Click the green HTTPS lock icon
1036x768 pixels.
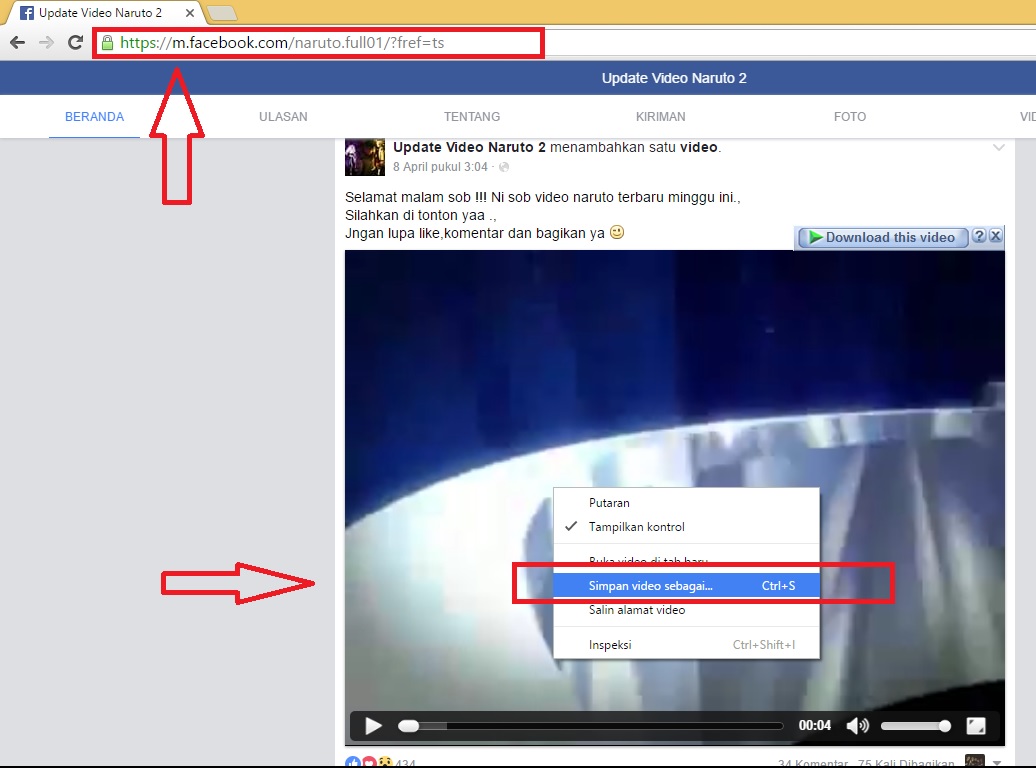click(107, 43)
